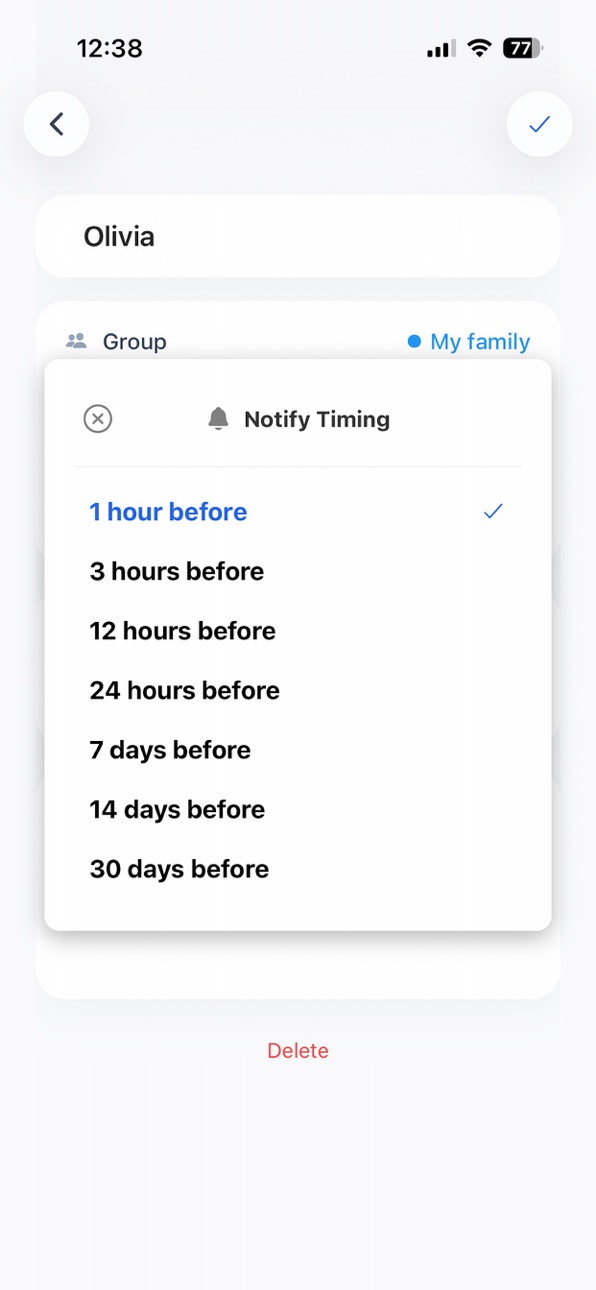Tap the Wi-Fi icon in status bar

pyautogui.click(x=480, y=48)
